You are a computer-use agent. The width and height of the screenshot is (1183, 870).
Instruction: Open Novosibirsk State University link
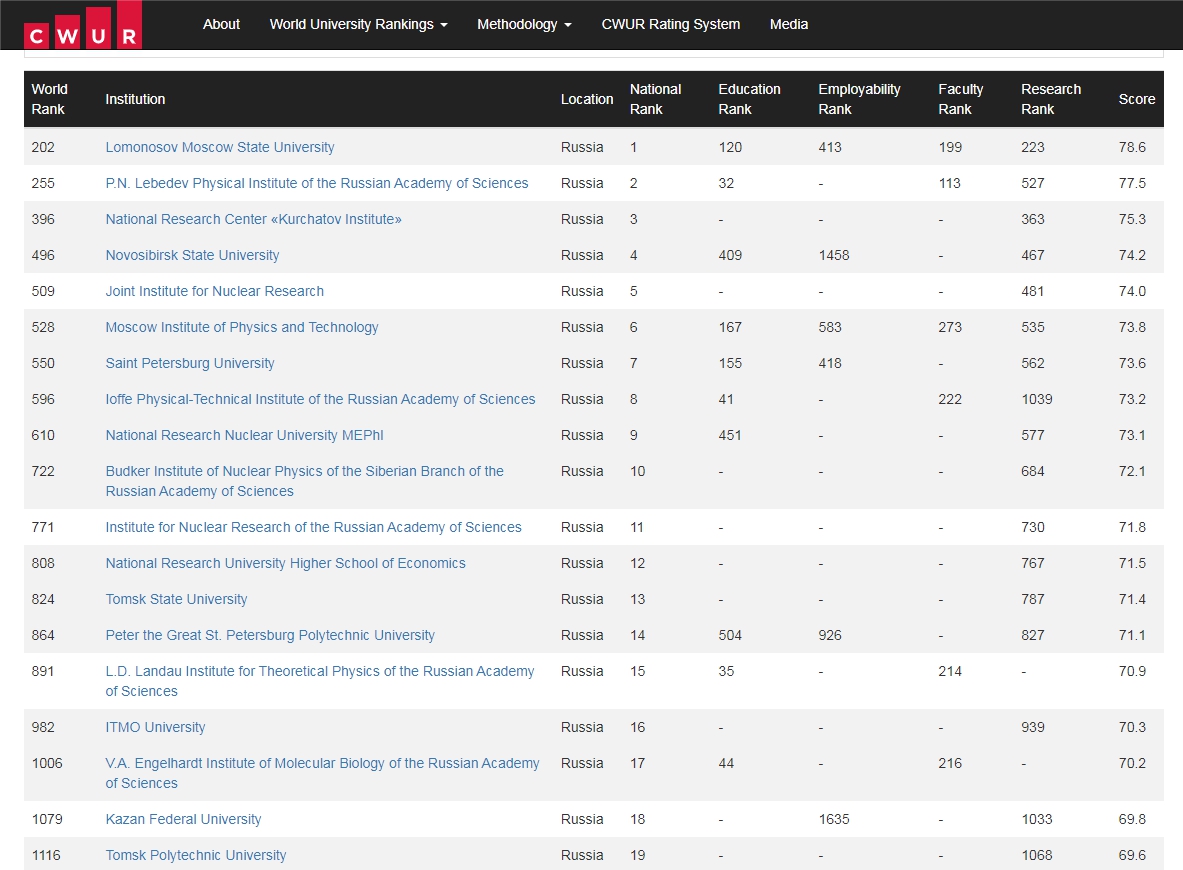click(192, 255)
